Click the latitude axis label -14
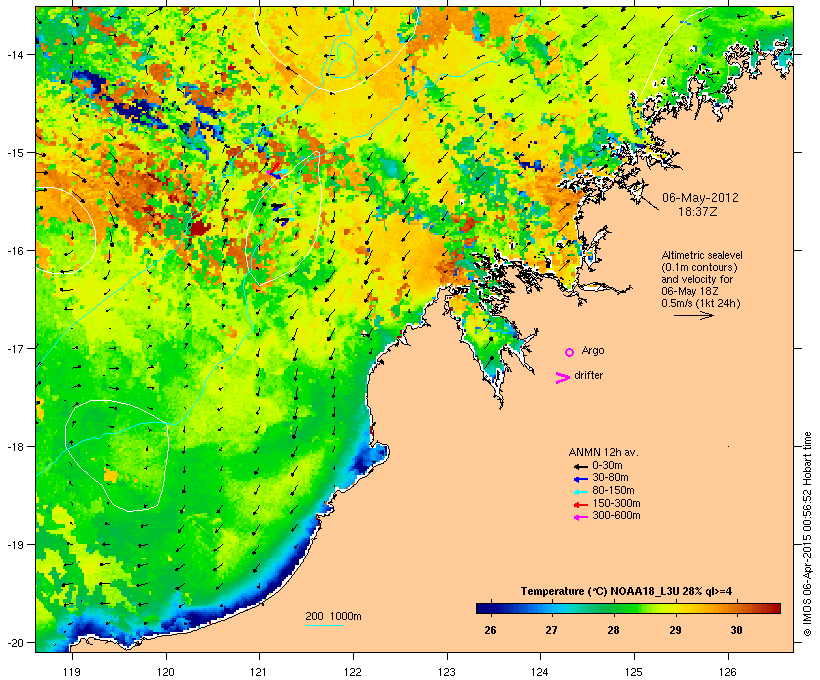The image size is (820, 680). [x=14, y=54]
